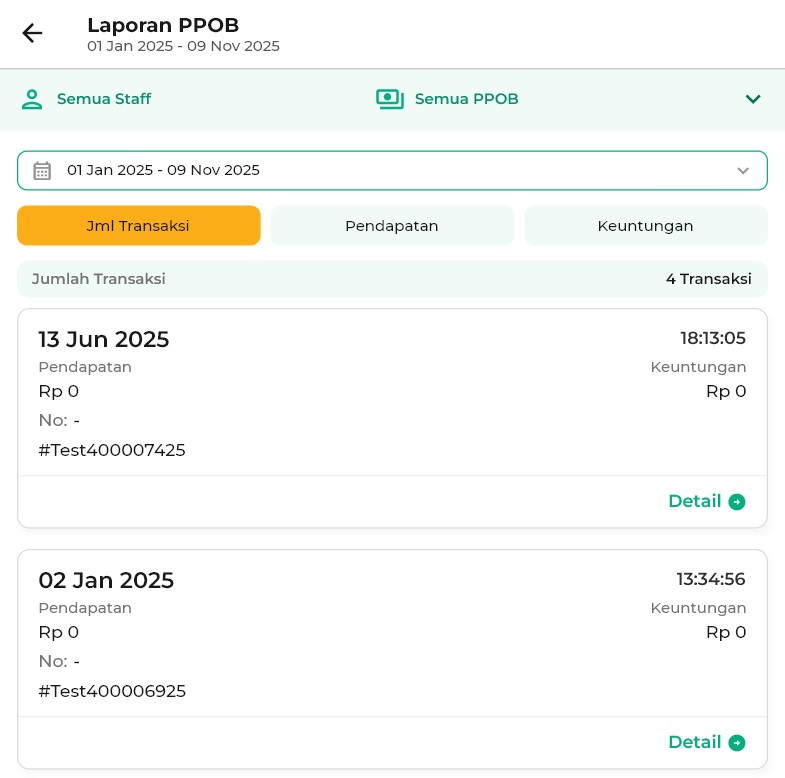Click the Laporan PPOB page title
Viewport: 785px width, 778px height.
(163, 25)
